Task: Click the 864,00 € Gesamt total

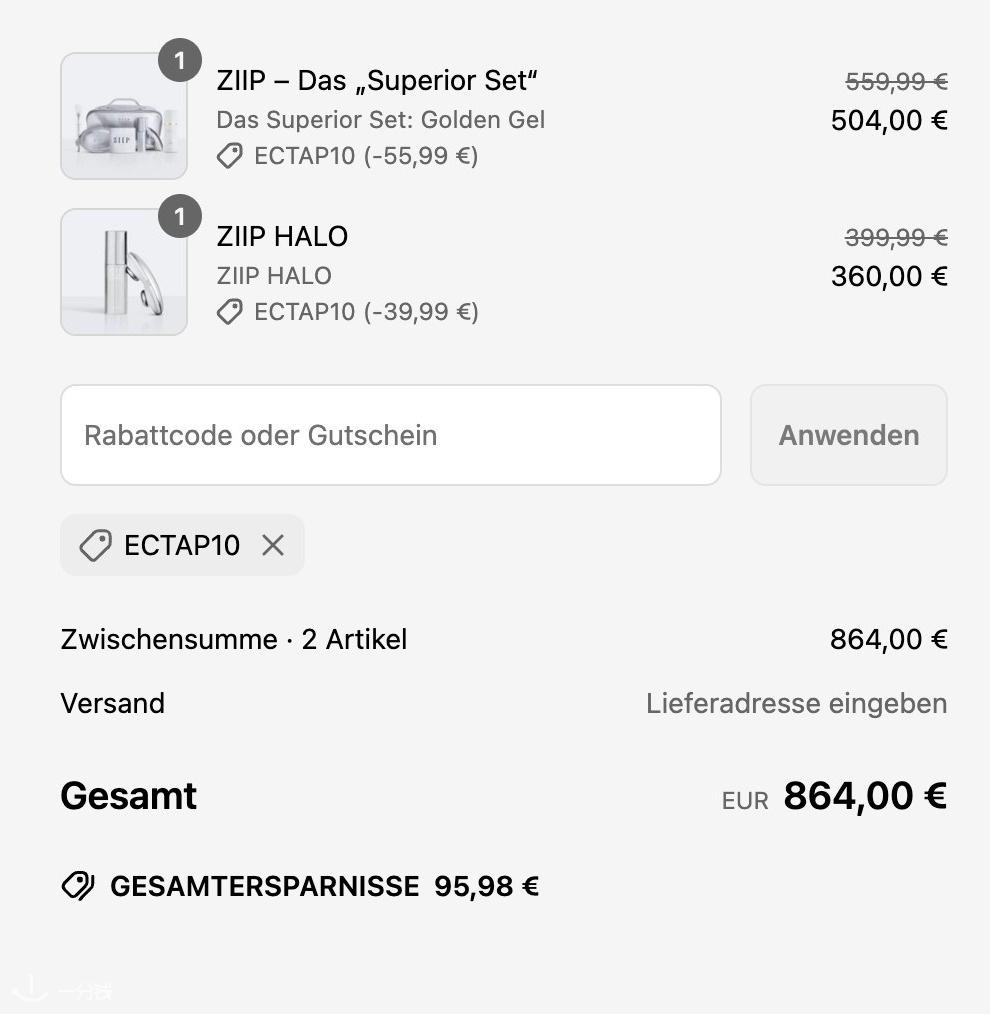Action: click(865, 795)
